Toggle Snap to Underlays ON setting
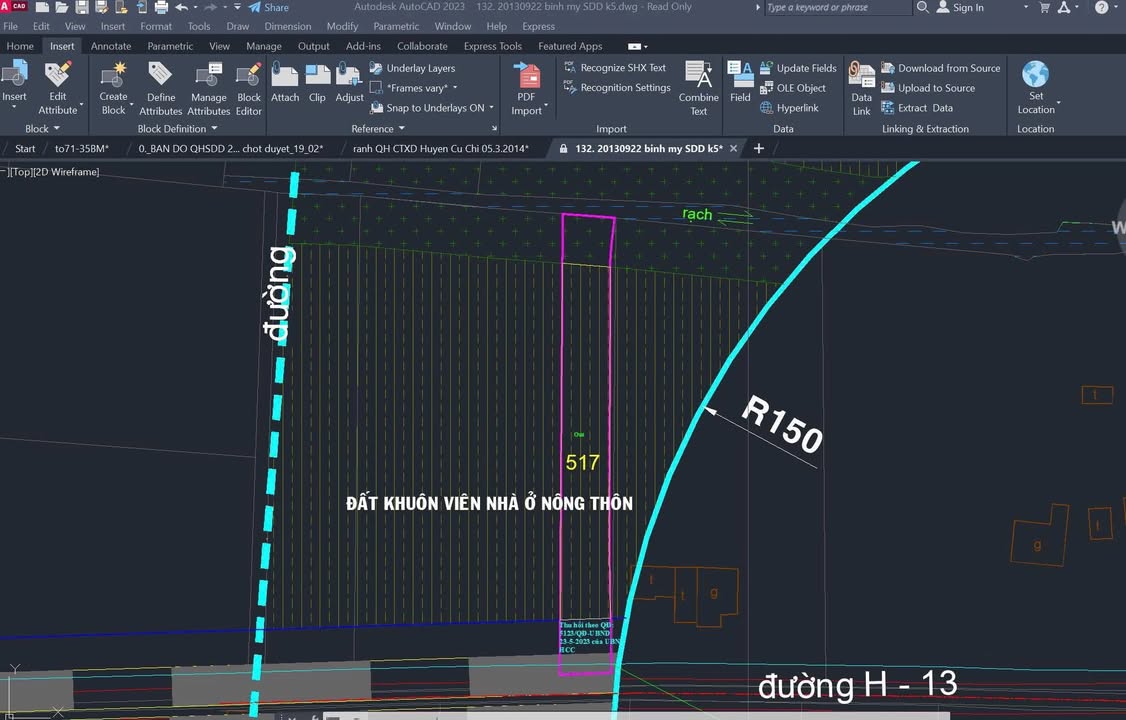 click(x=434, y=108)
